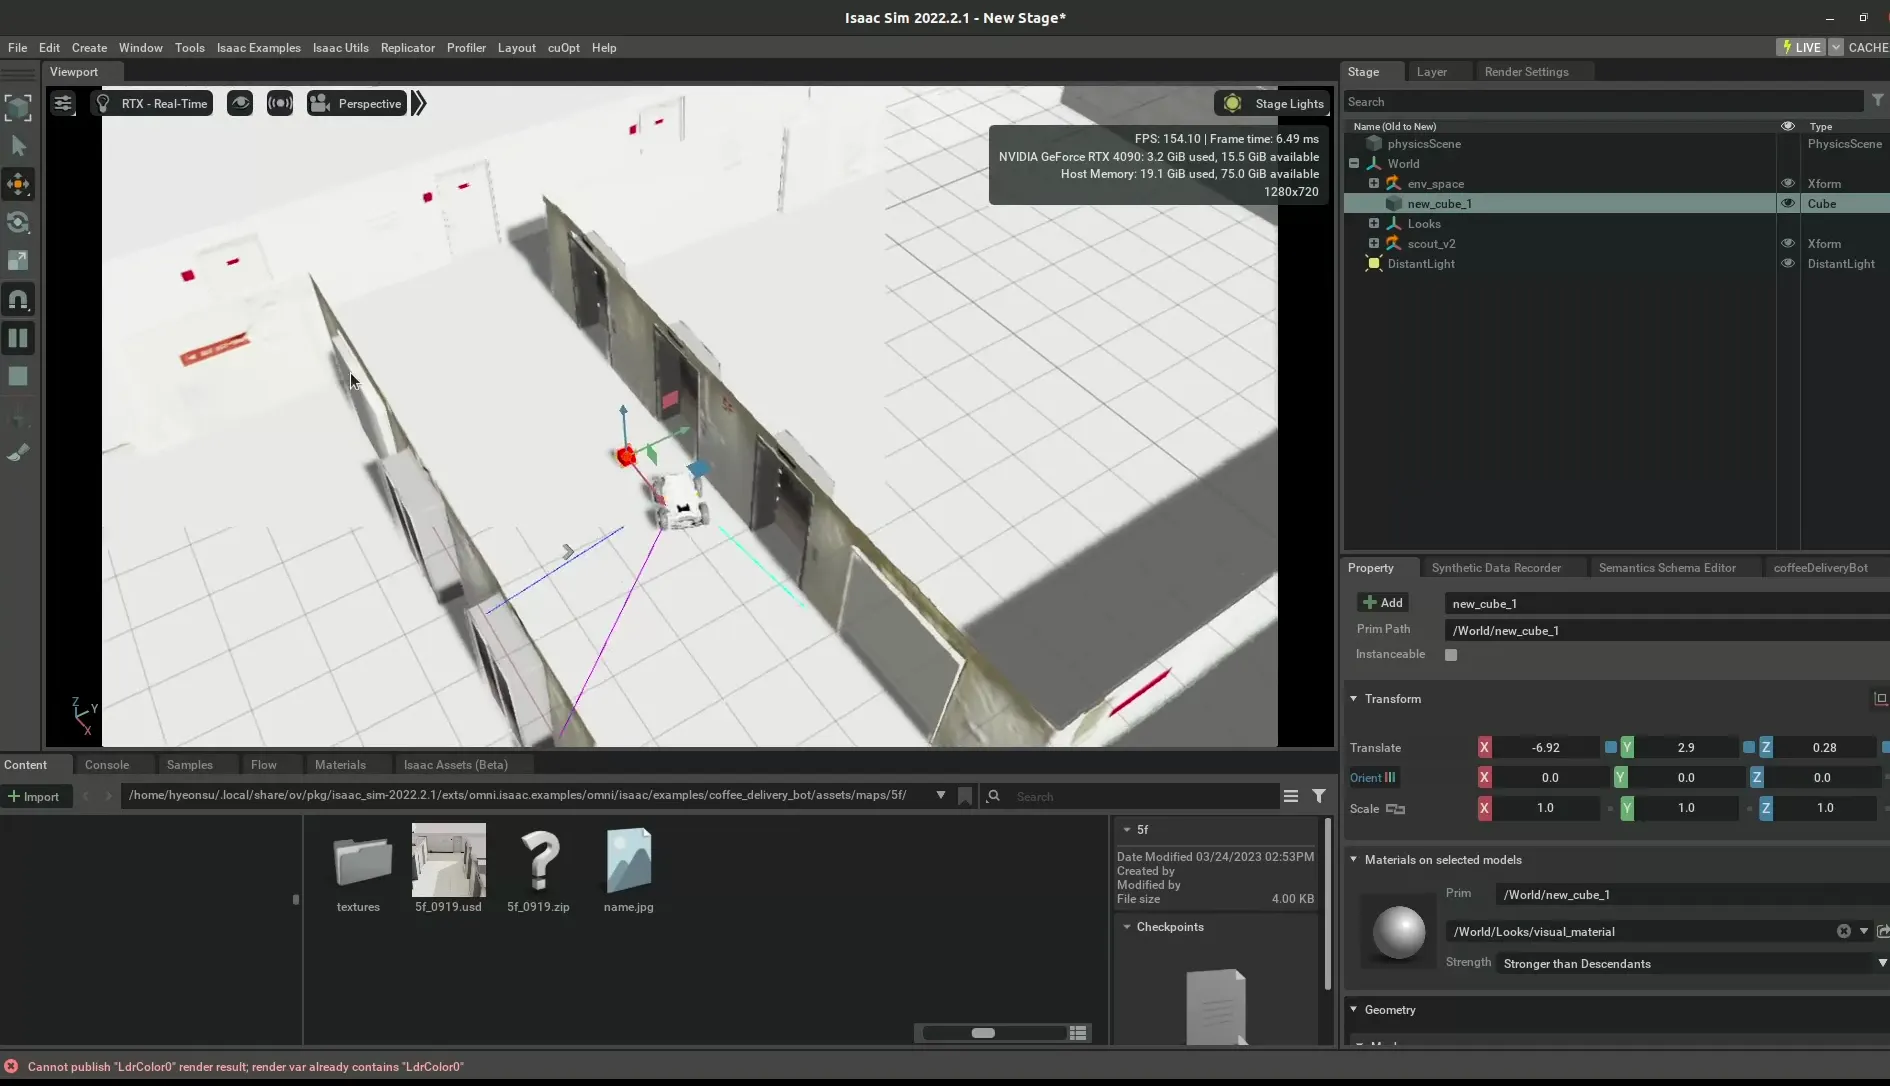This screenshot has height=1086, width=1890.
Task: Activate the Scale tool in left toolbar
Action: coord(18,261)
